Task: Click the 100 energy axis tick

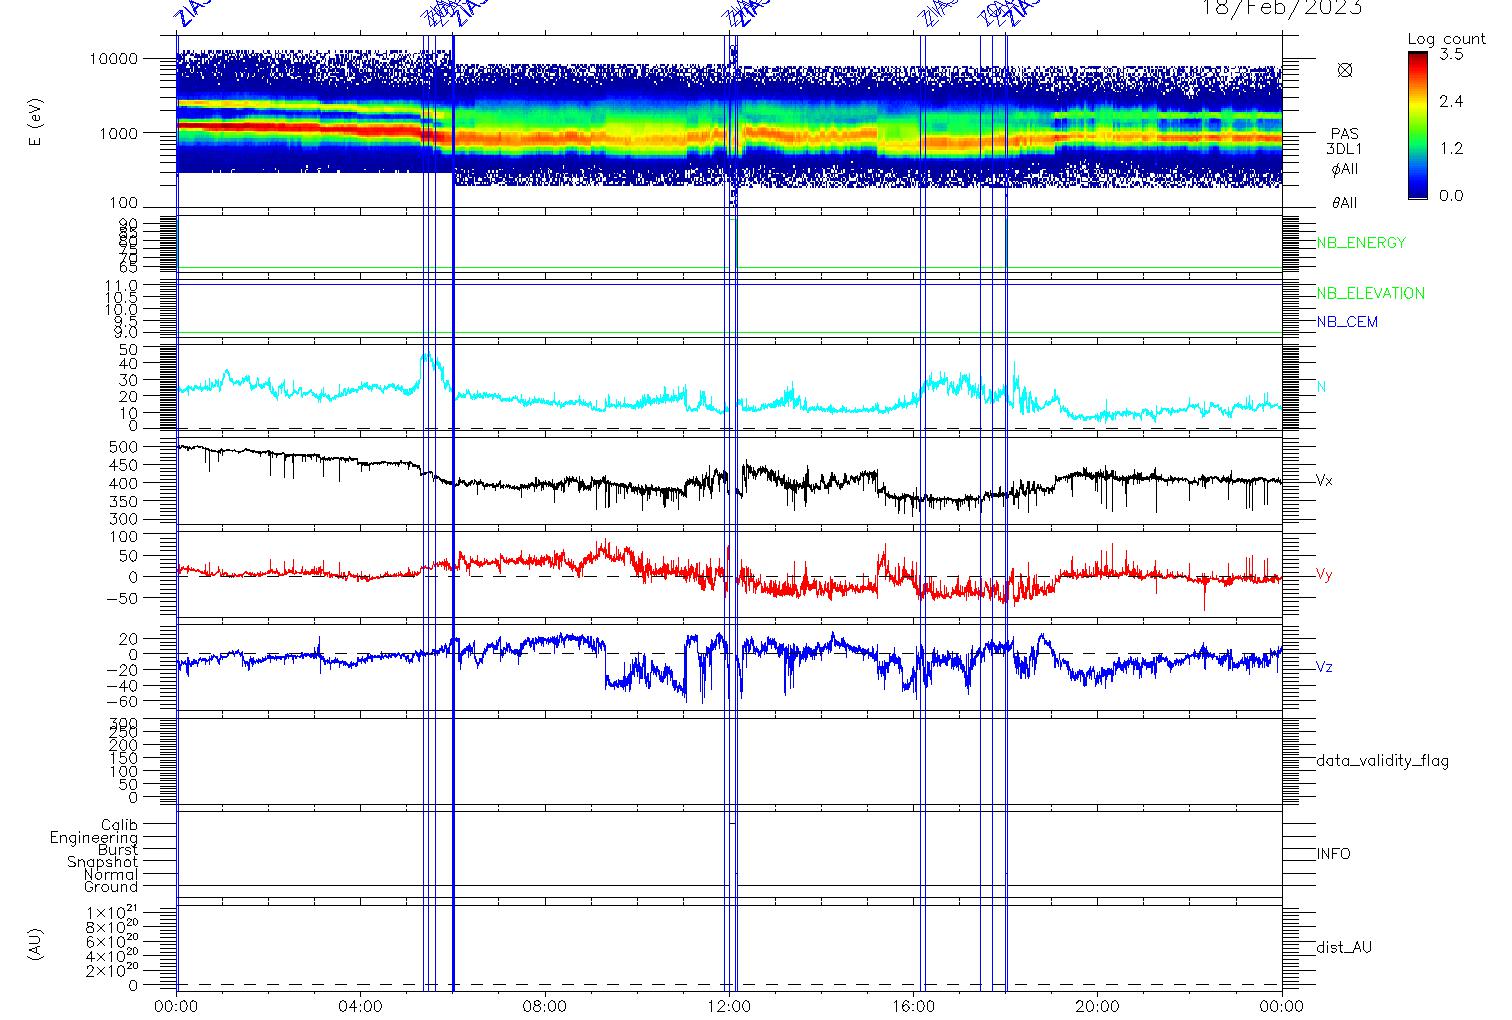Action: [x=124, y=204]
